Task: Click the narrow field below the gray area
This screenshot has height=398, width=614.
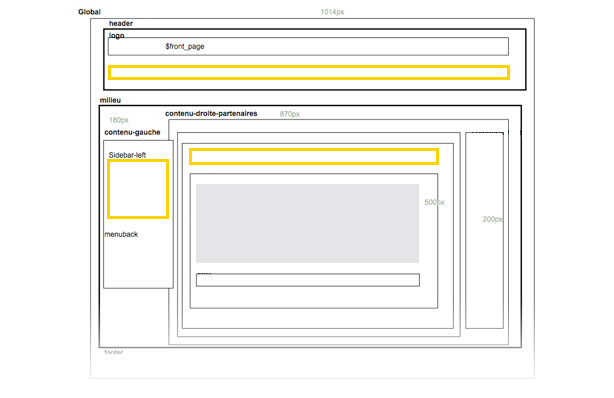Action: pyautogui.click(x=308, y=280)
